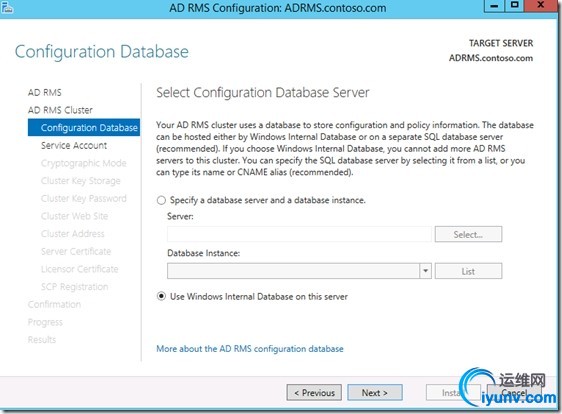Select AD RMS Cluster step in sidebar
Screen dimensions: 562x414
(x=60, y=110)
